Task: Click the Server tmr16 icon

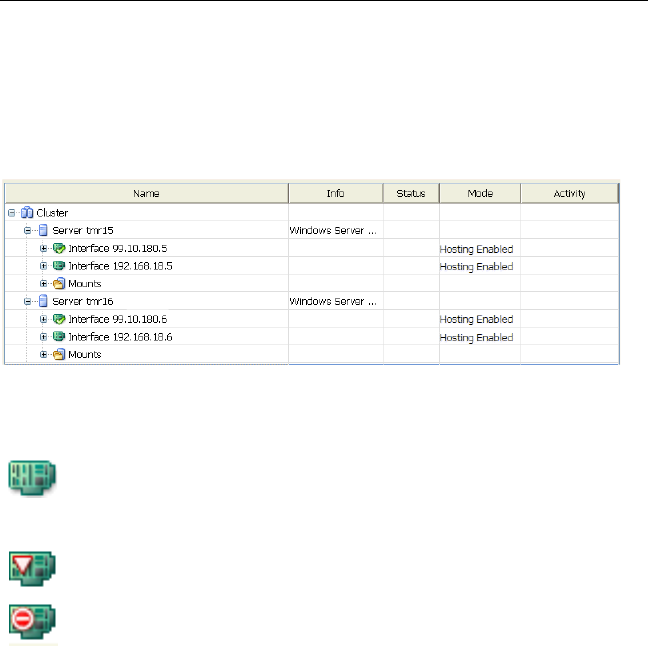Action: (x=42, y=301)
